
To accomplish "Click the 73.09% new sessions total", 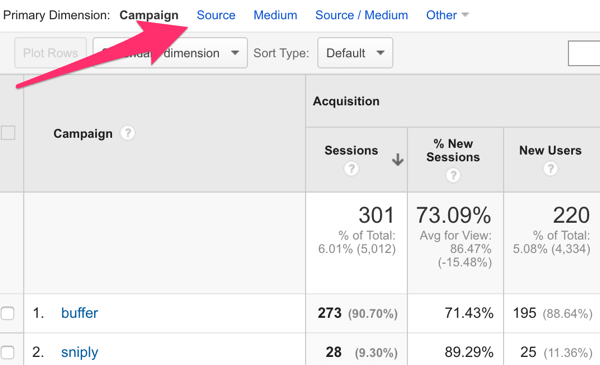I will pos(453,215).
